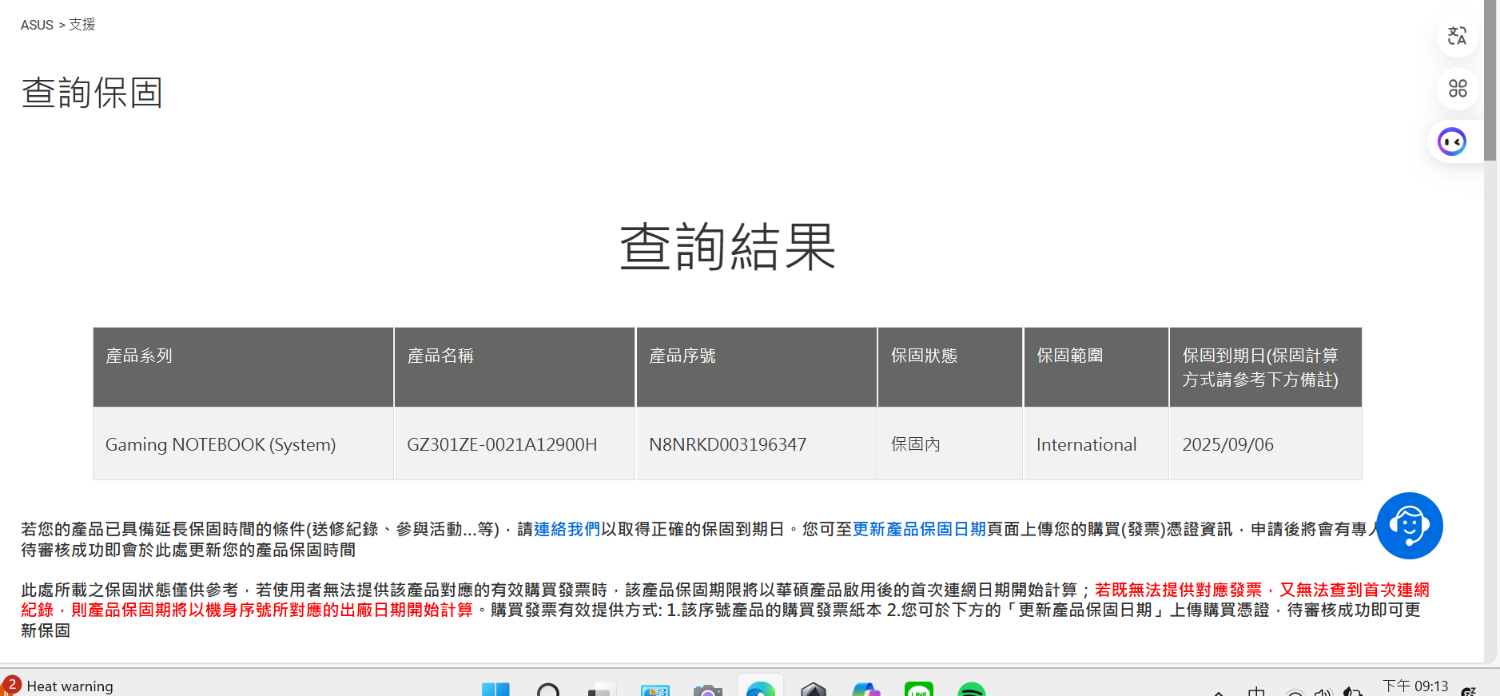Click the 產品序號 column header
The image size is (1500, 696).
pyautogui.click(x=756, y=367)
